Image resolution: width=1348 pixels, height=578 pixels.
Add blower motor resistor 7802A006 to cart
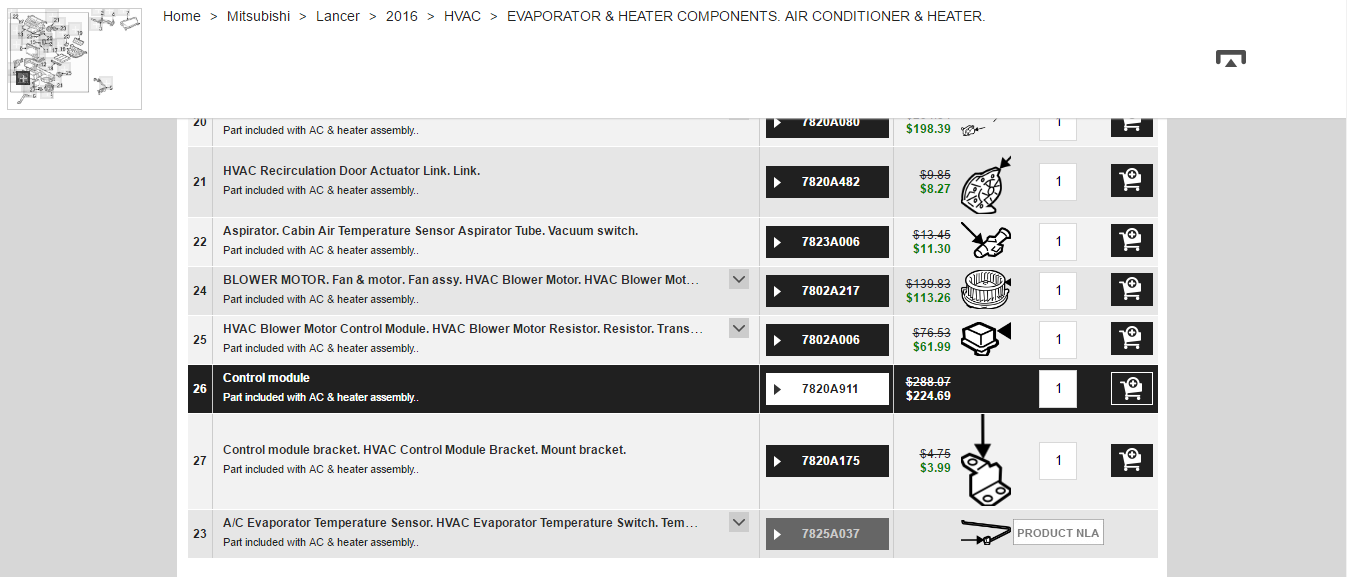1131,339
